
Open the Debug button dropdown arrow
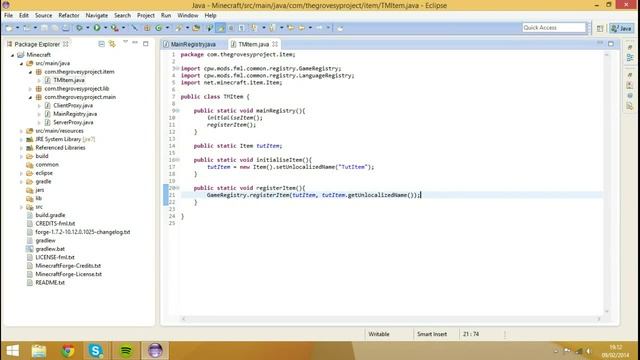pos(88,28)
